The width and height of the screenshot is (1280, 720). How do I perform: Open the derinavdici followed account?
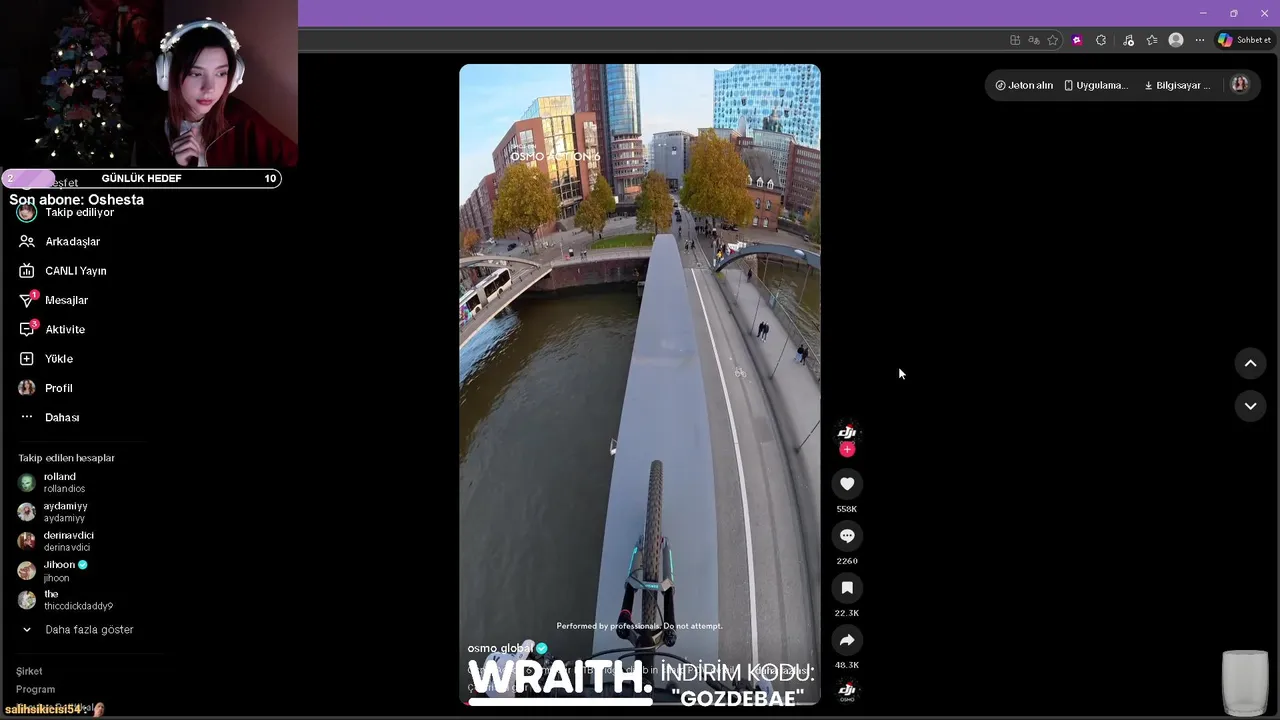56,541
